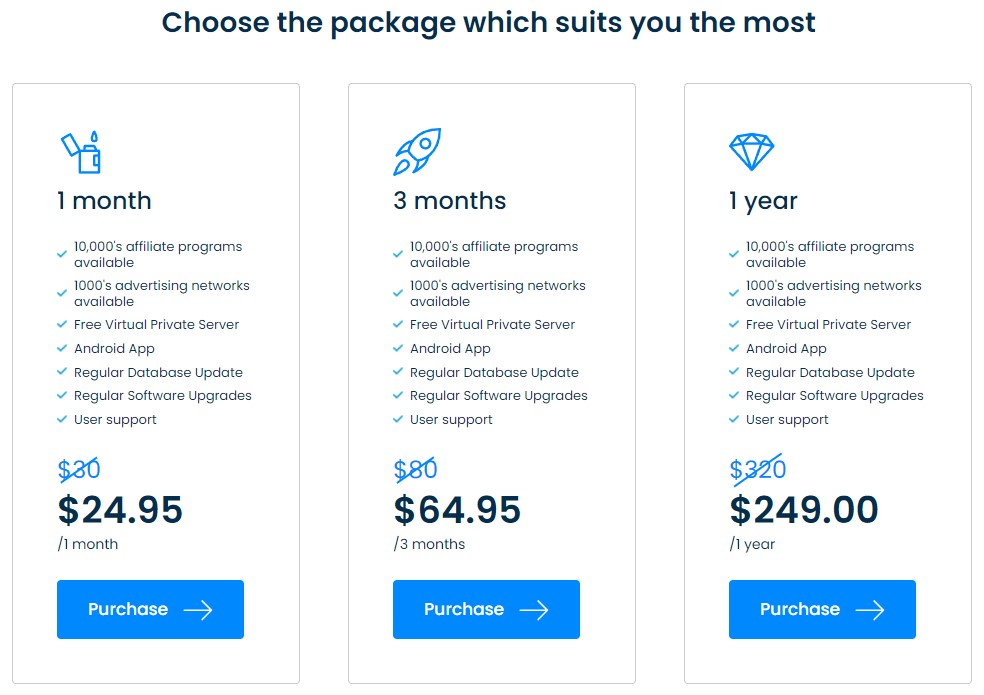Purchase the 1 year package
Screen dimensions: 984x695
822,610
